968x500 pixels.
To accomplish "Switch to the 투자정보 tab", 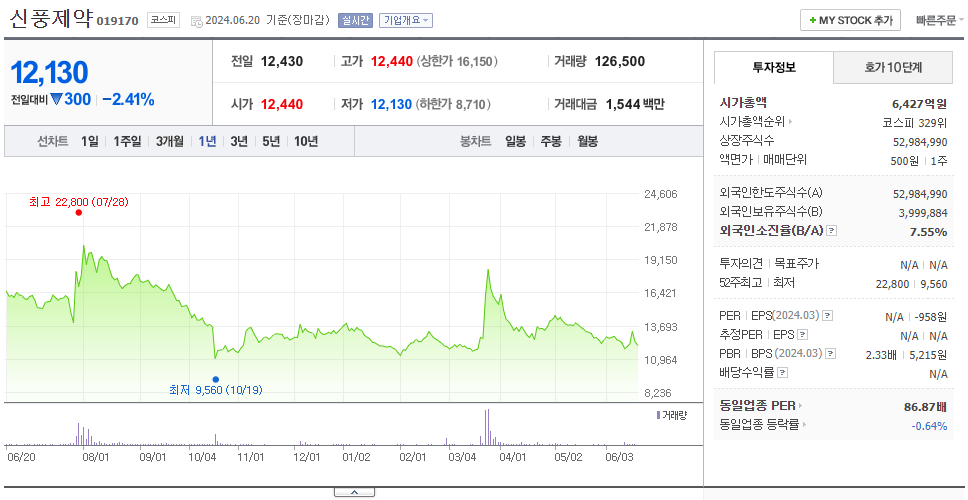I will 774,67.
